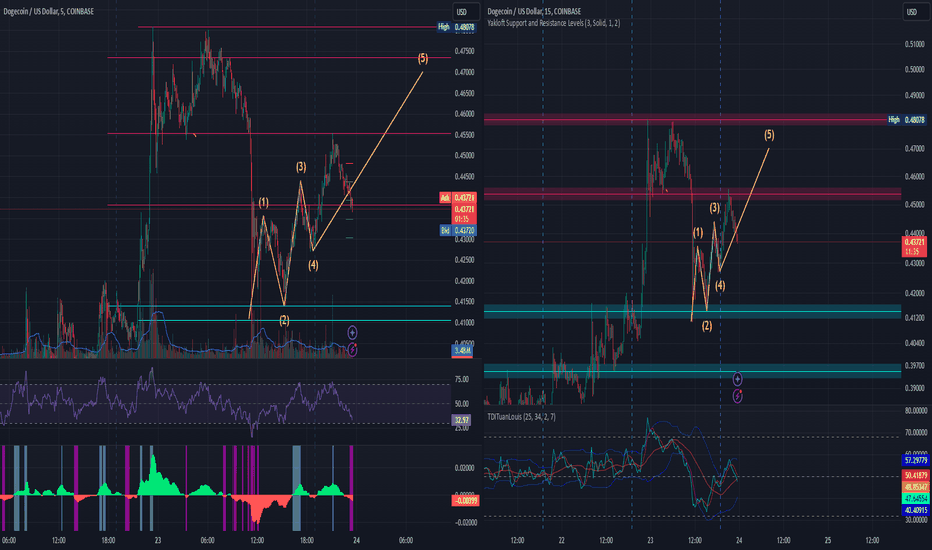
Task: Select wave label (1) on the right chart
Action: point(698,232)
